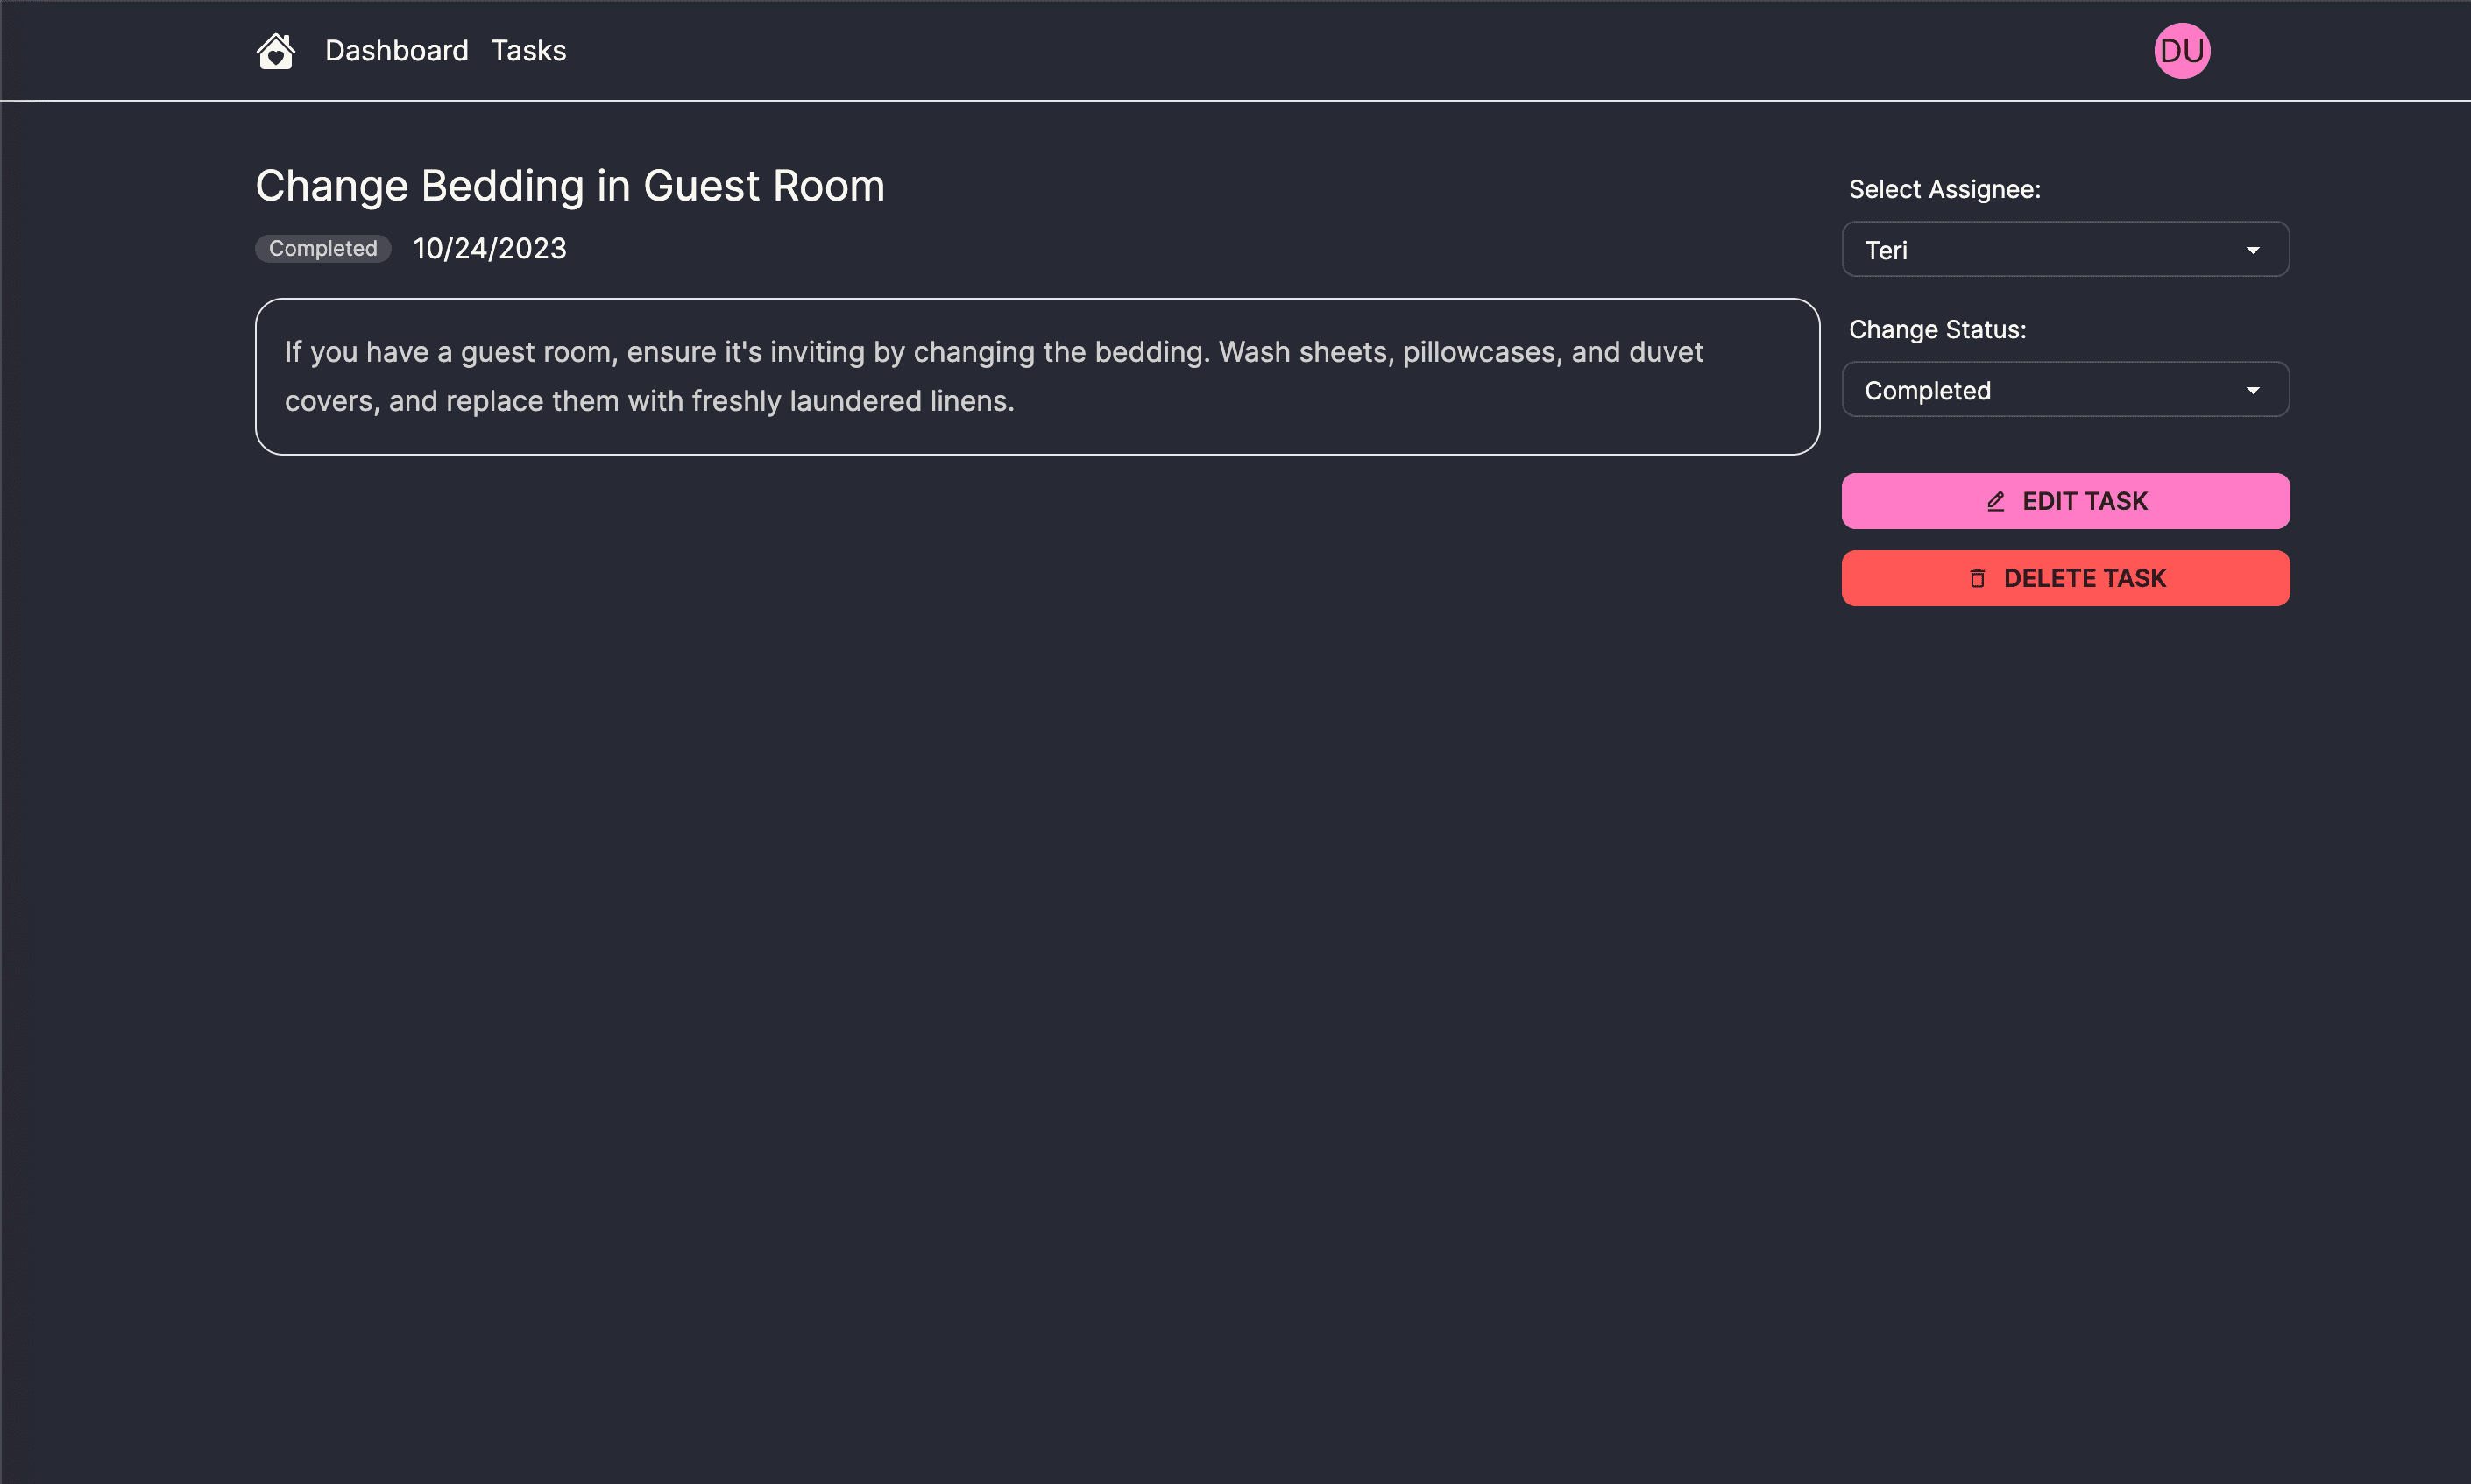Click the Completed value in status field

click(1927, 390)
